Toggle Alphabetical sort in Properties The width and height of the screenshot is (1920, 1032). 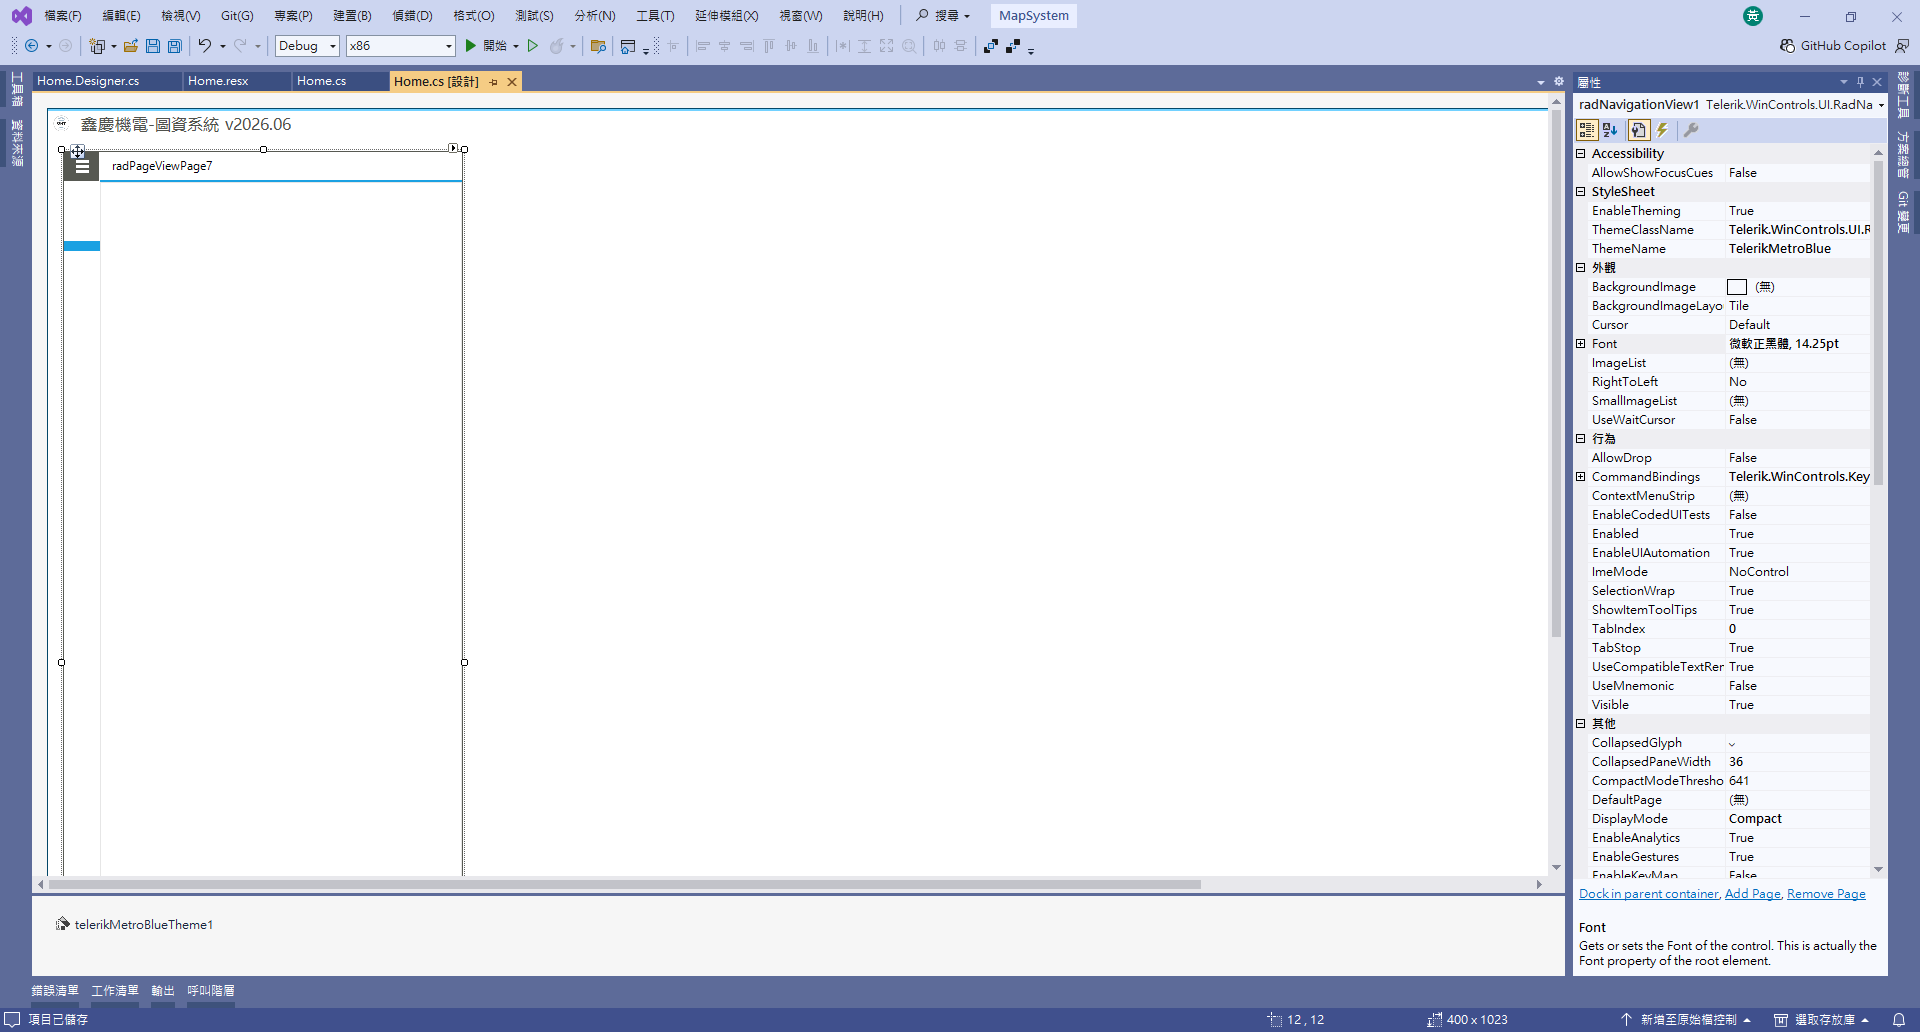tap(1610, 130)
